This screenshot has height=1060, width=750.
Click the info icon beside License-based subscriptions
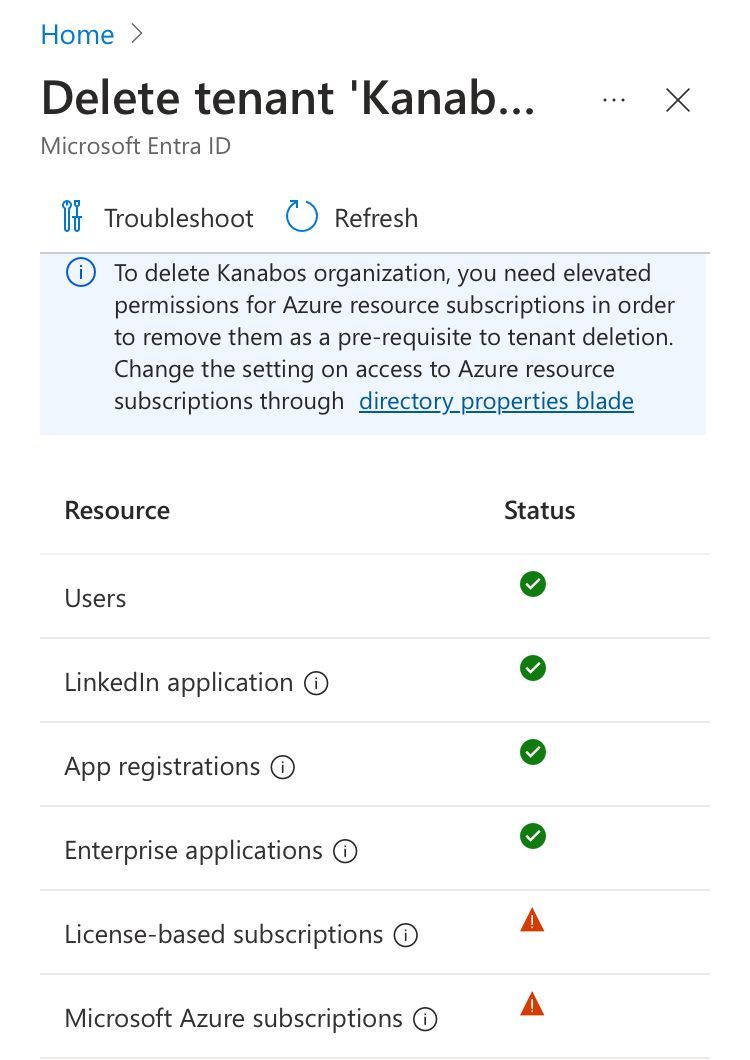pos(405,935)
